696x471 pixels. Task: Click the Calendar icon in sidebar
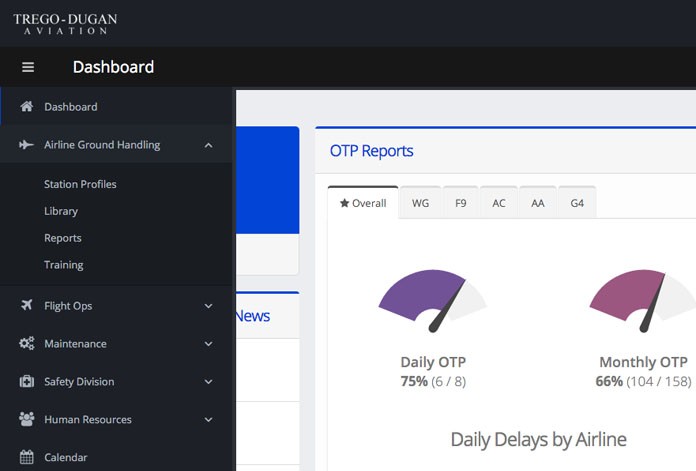click(27, 458)
